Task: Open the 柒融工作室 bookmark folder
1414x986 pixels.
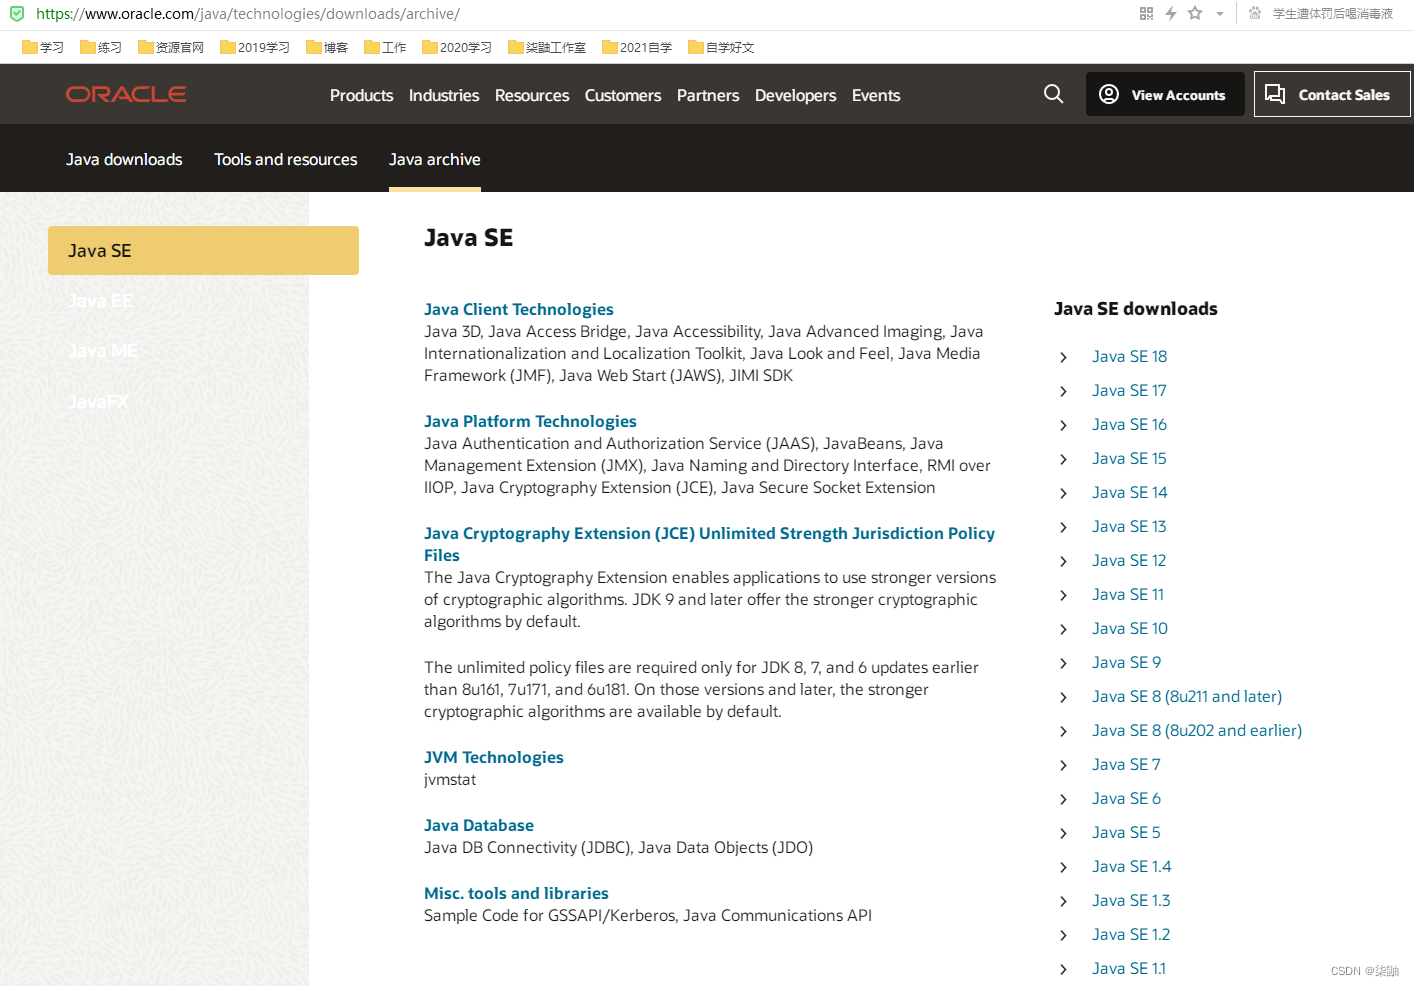Action: 547,47
